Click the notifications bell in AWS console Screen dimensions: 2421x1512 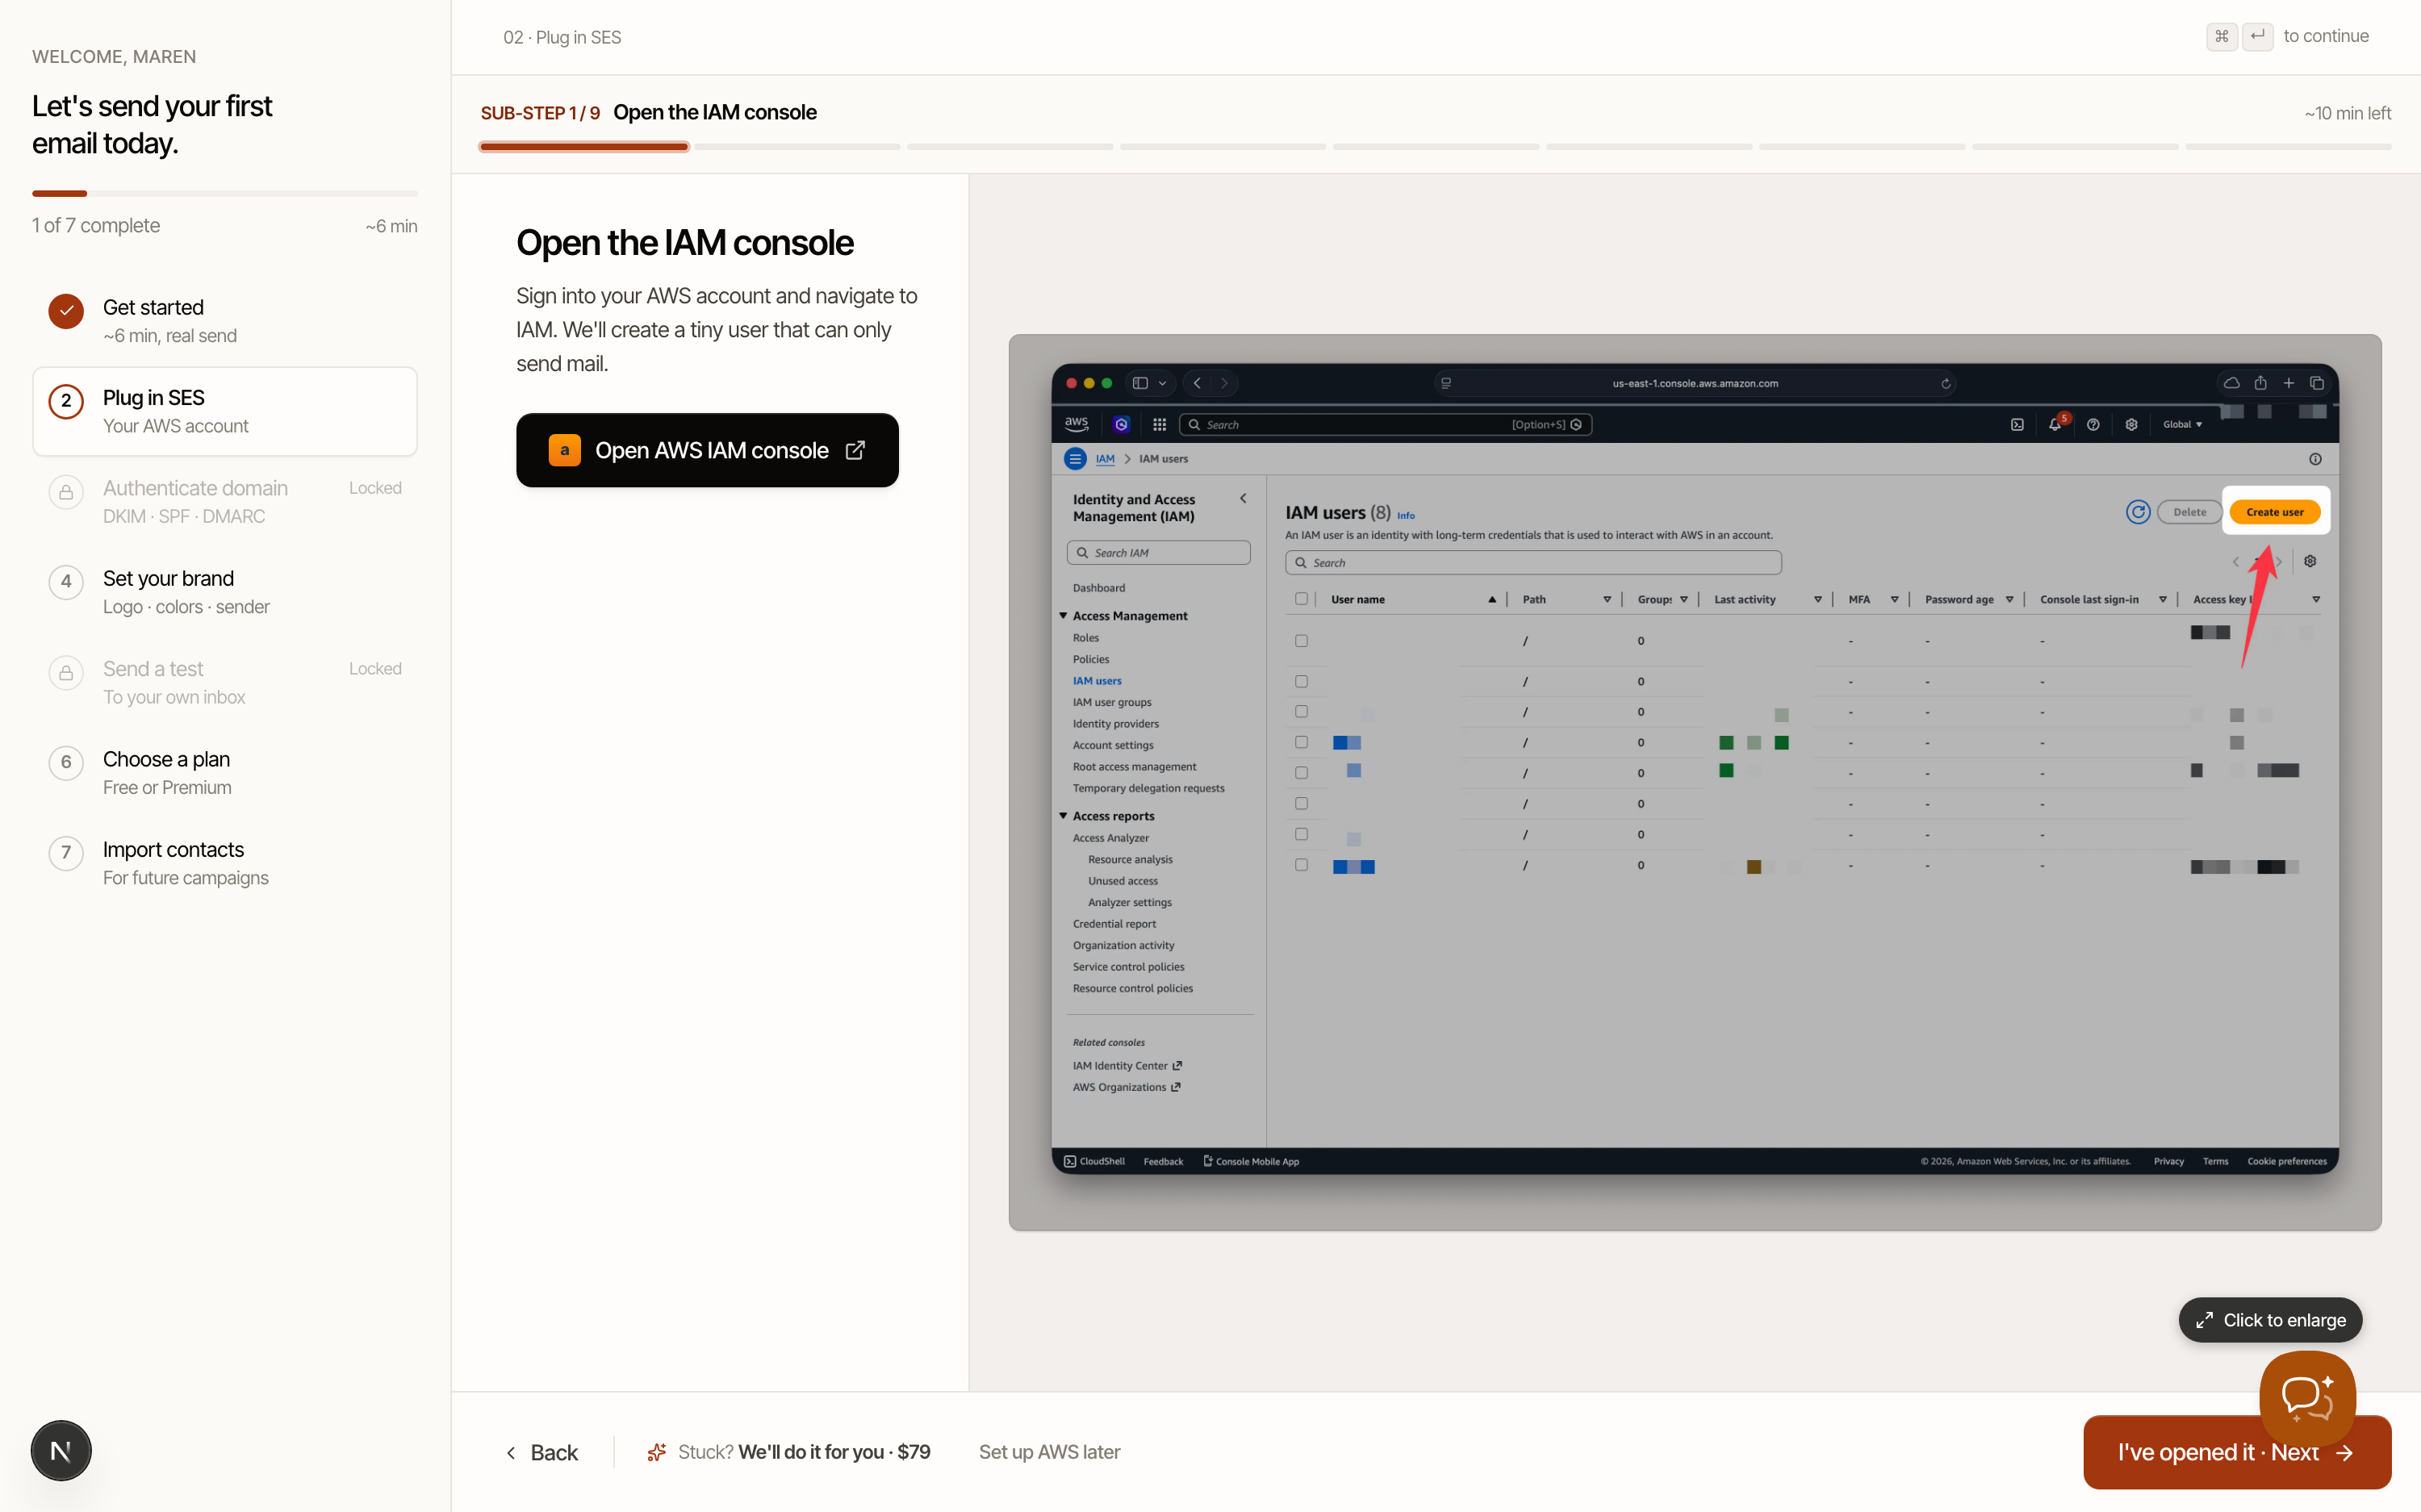click(2054, 424)
